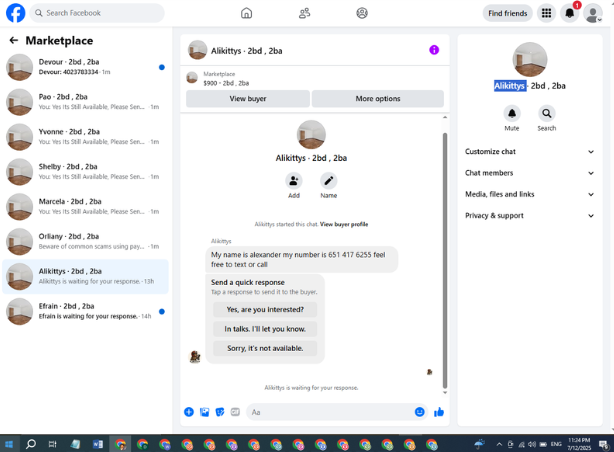Show hidden system tray icons
Image resolution: width=614 pixels, height=452 pixels.
pyautogui.click(x=499, y=444)
